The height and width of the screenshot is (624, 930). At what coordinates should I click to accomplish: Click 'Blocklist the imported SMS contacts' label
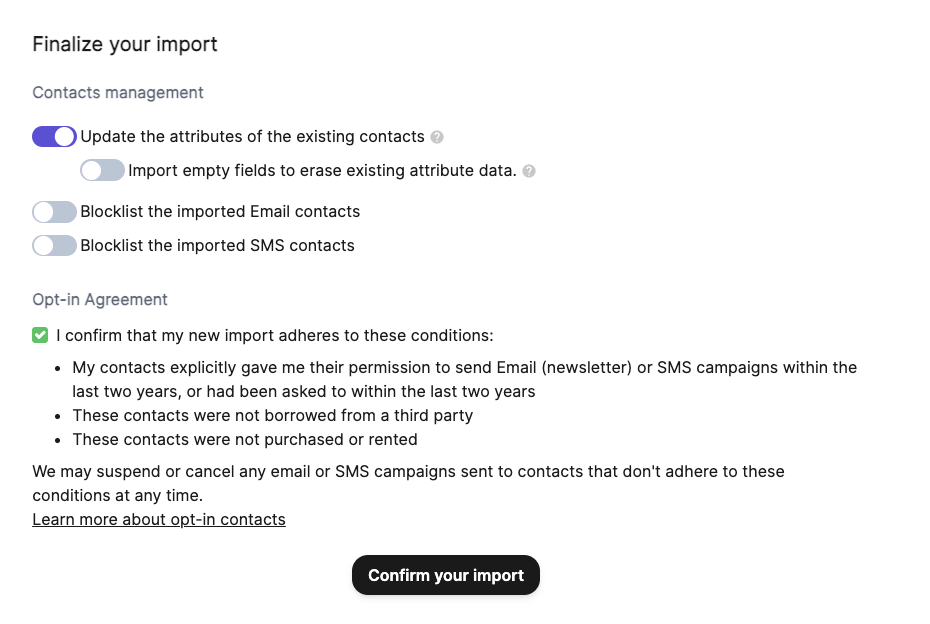point(217,246)
